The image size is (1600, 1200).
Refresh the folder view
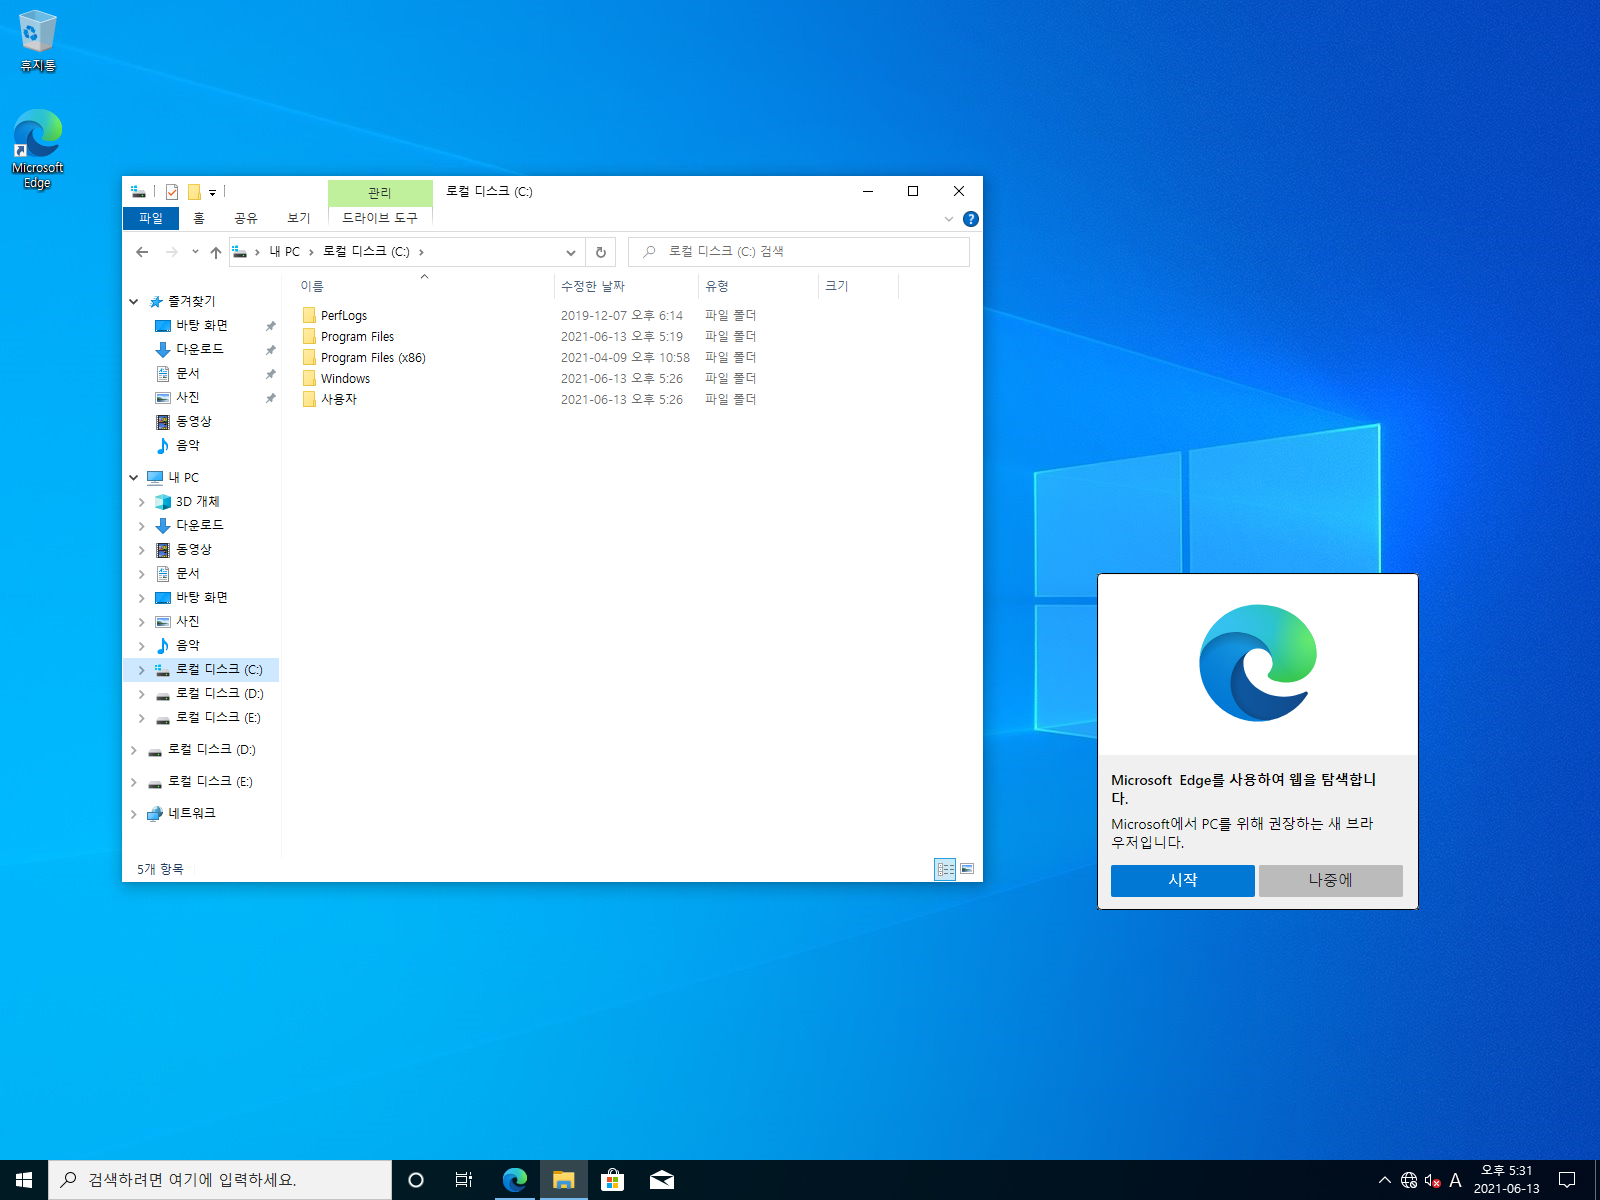(x=601, y=252)
